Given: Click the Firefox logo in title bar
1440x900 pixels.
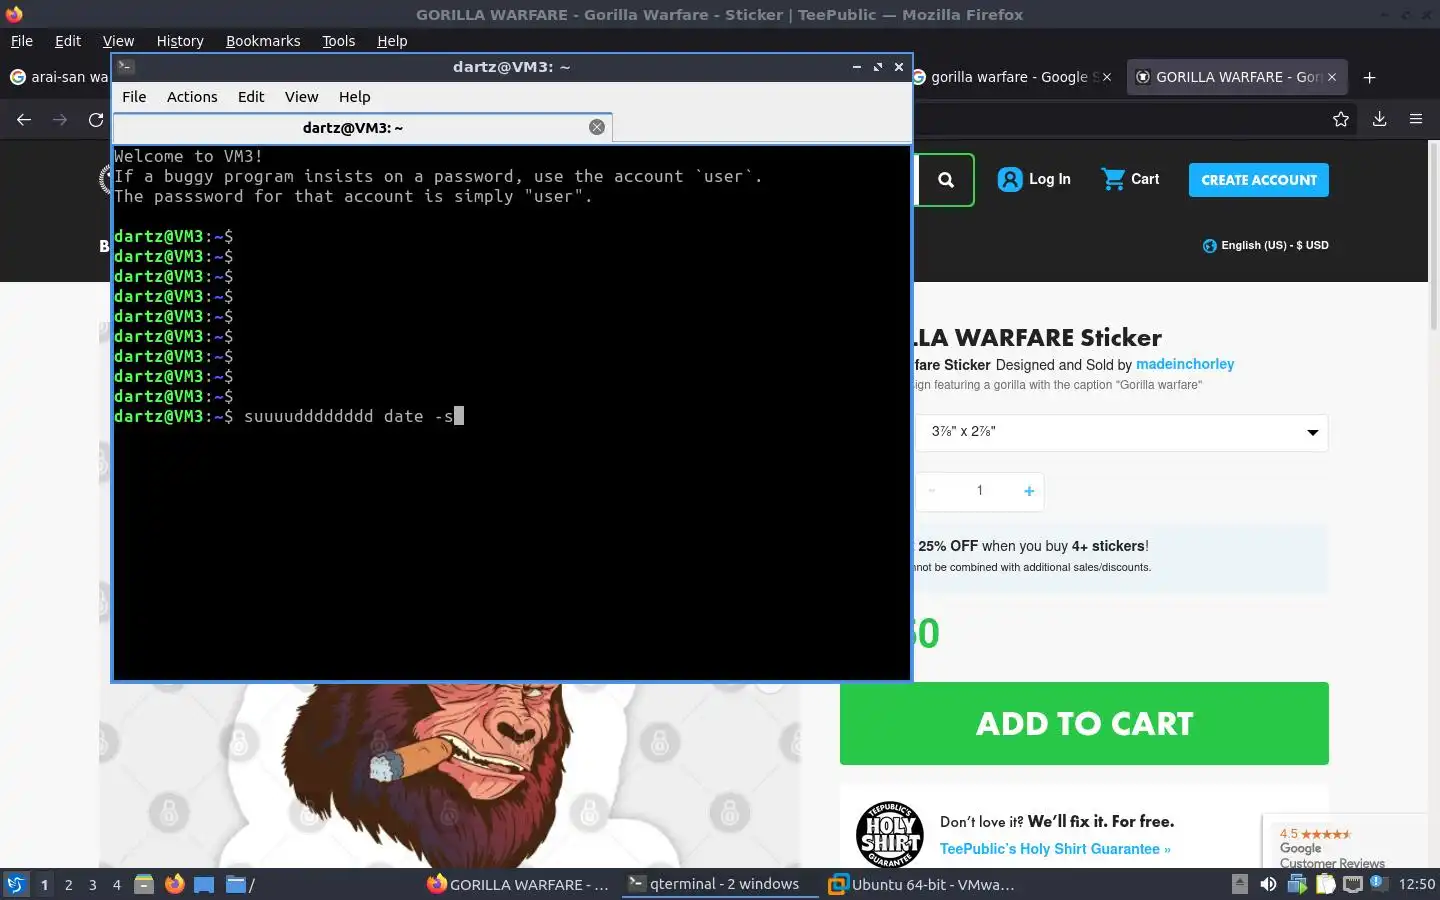Looking at the screenshot, I should pyautogui.click(x=14, y=14).
